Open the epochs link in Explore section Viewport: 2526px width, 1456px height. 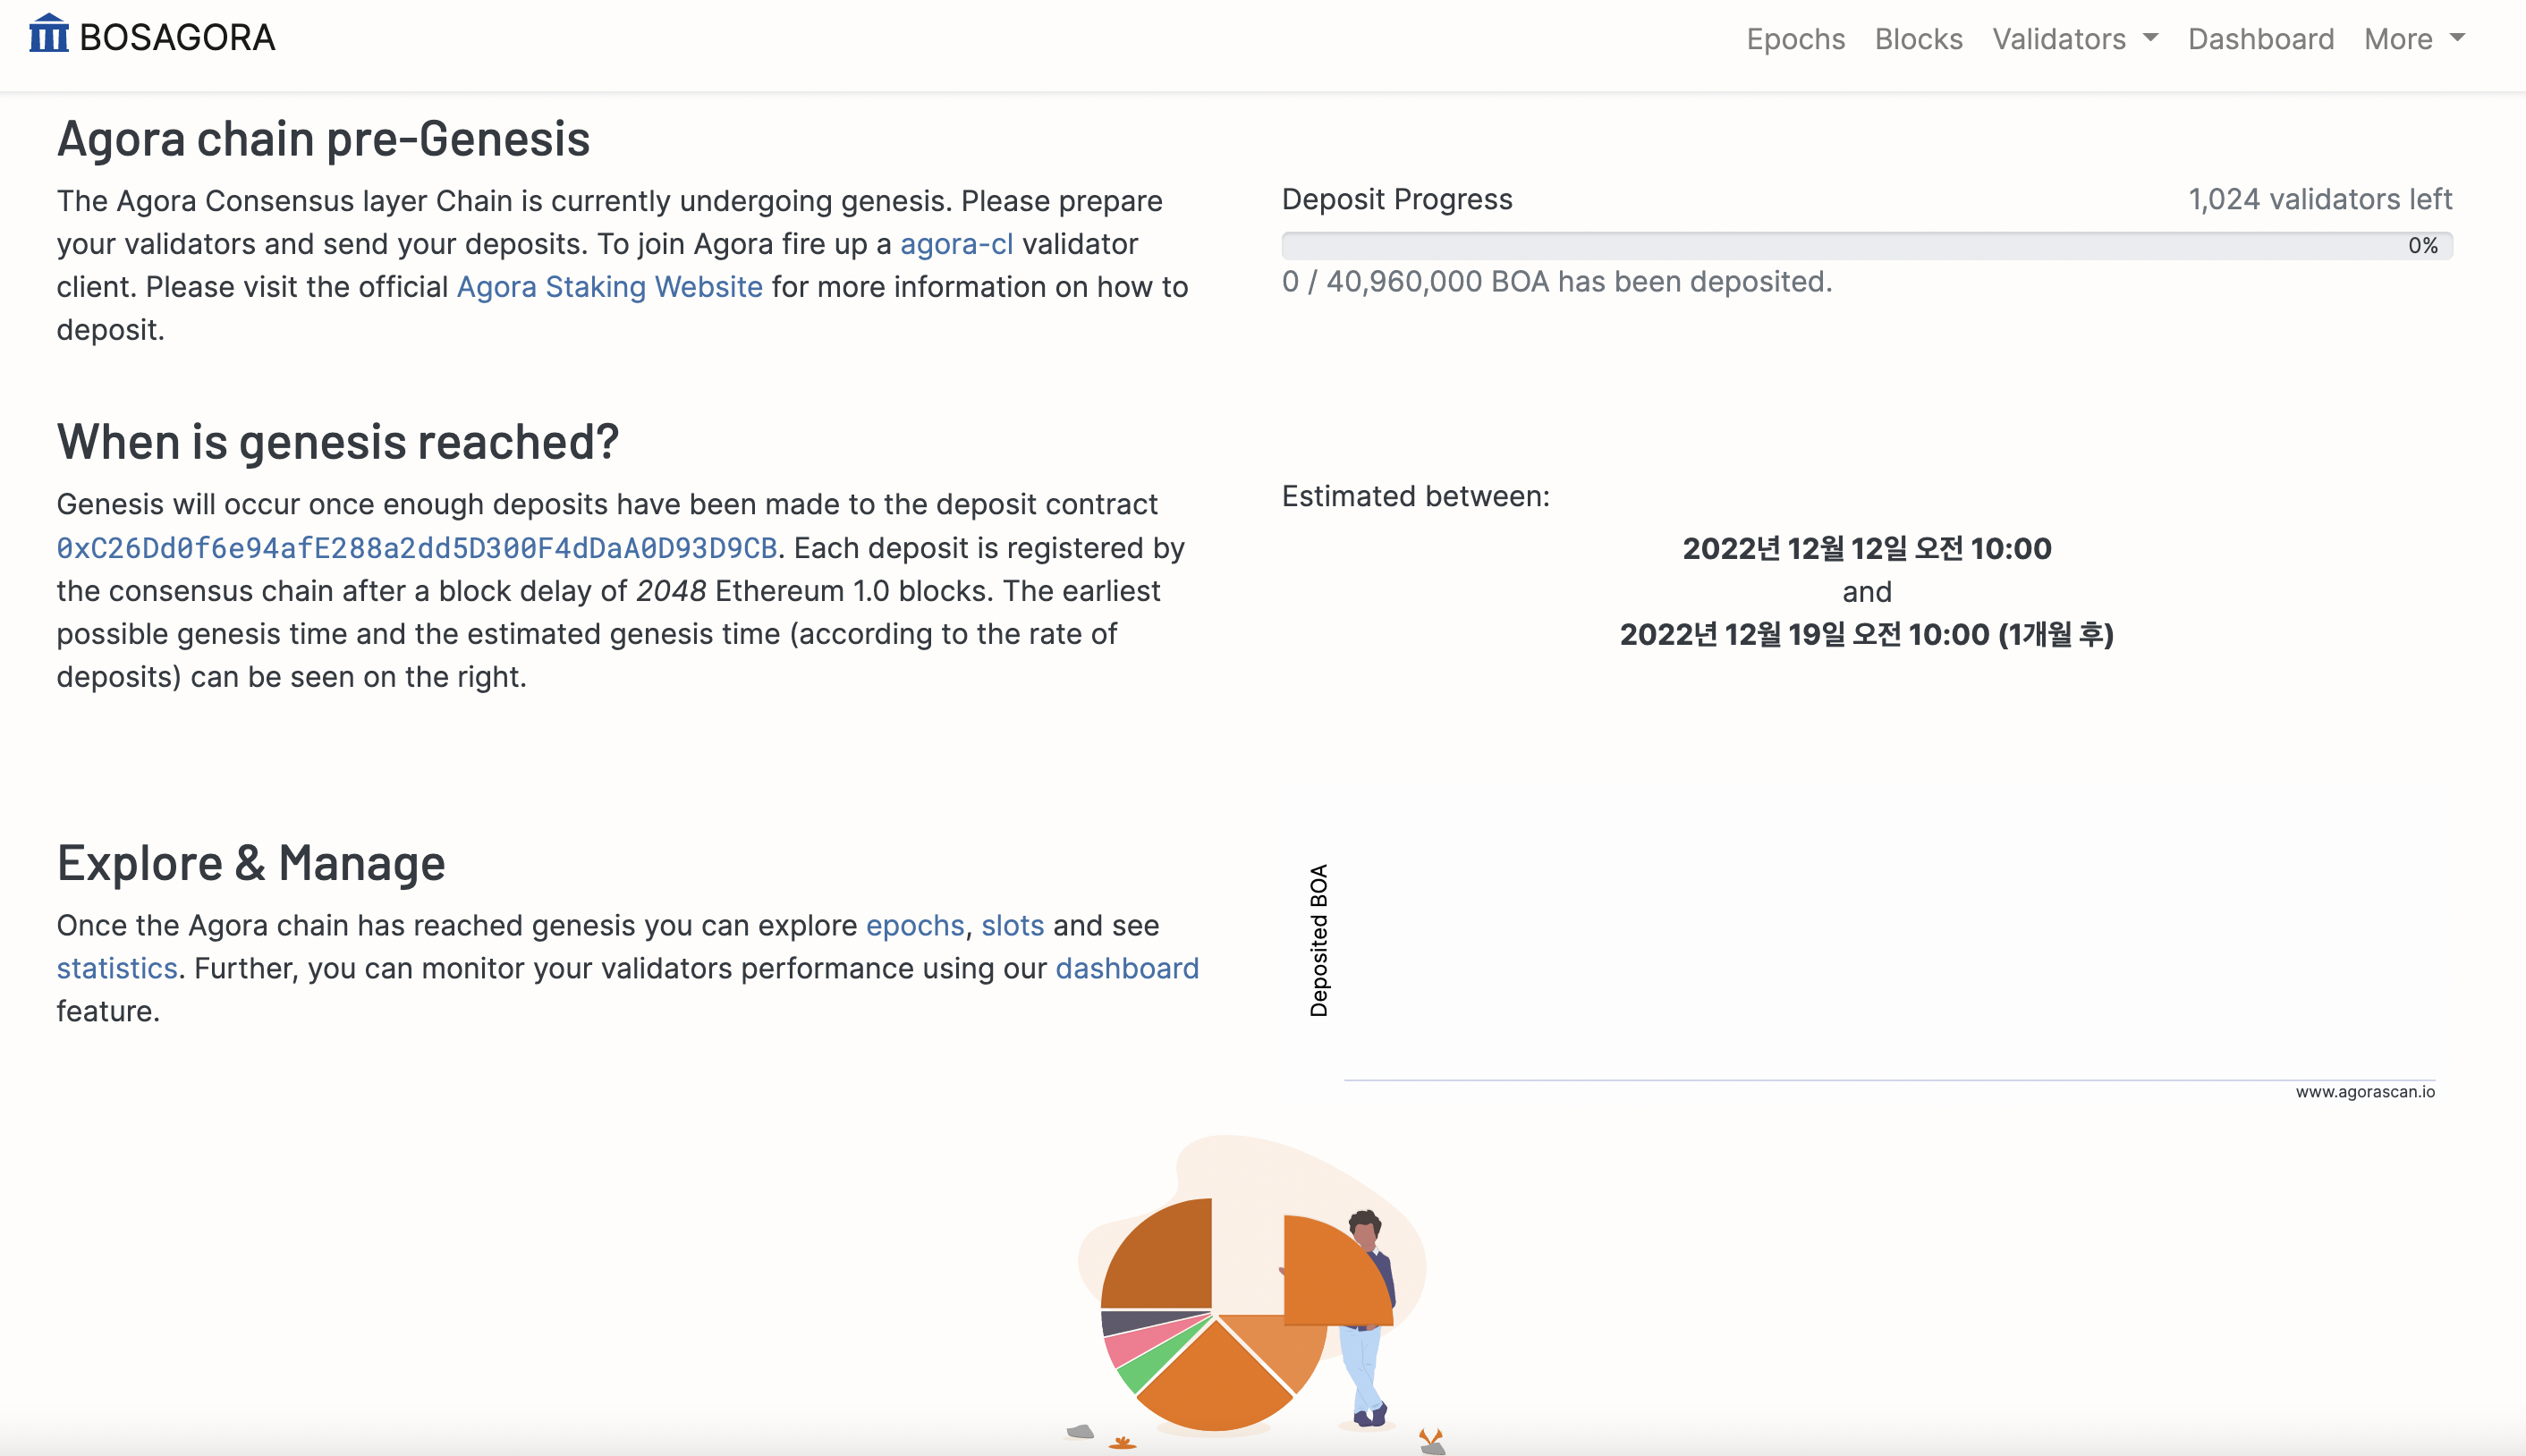(915, 925)
